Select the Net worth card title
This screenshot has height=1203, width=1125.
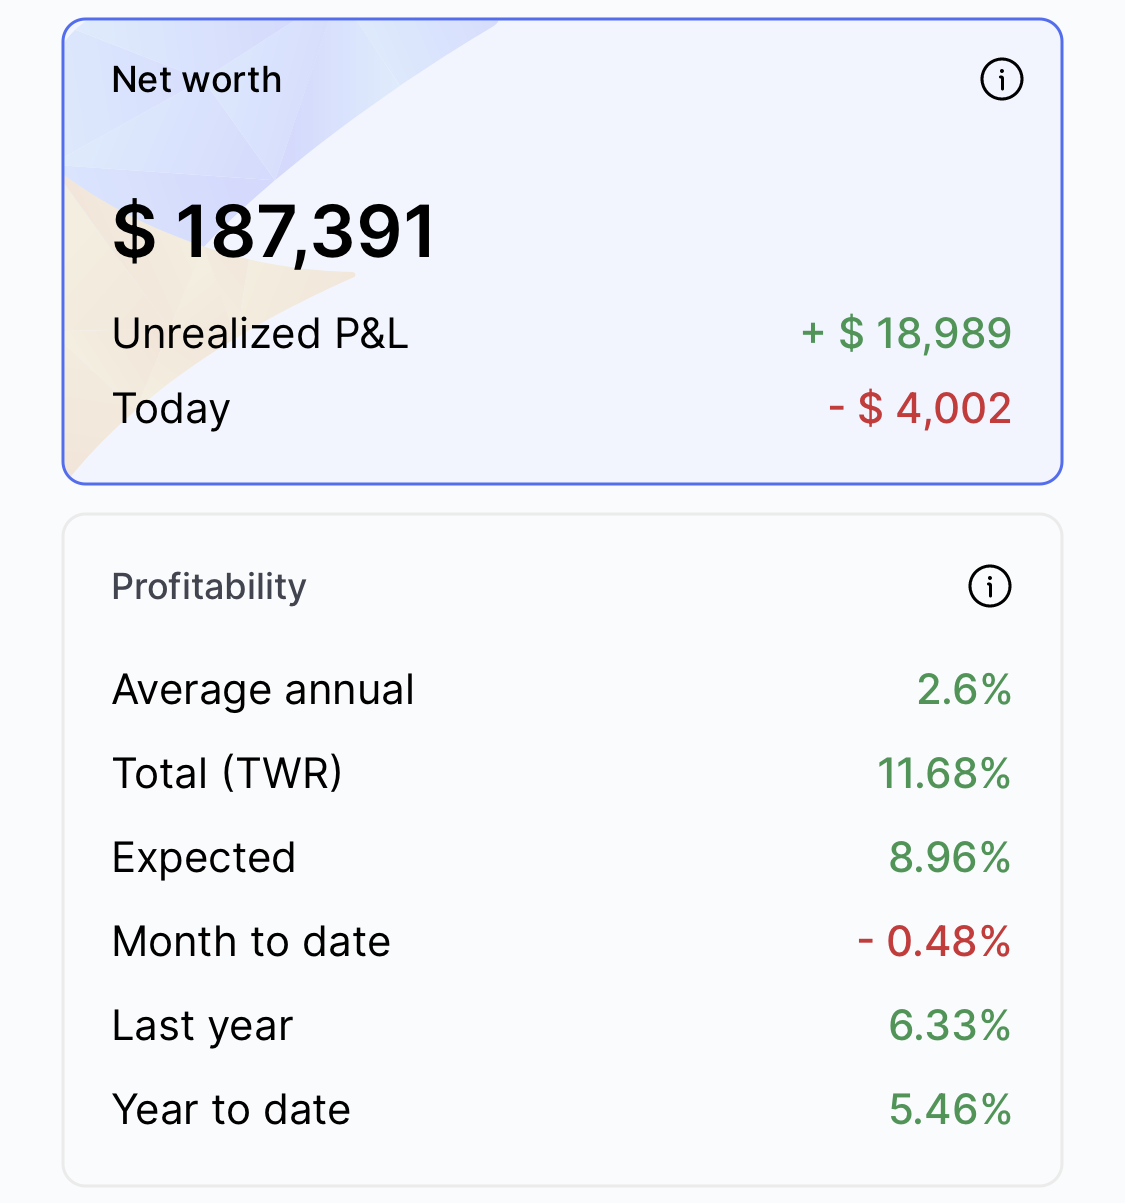[197, 79]
